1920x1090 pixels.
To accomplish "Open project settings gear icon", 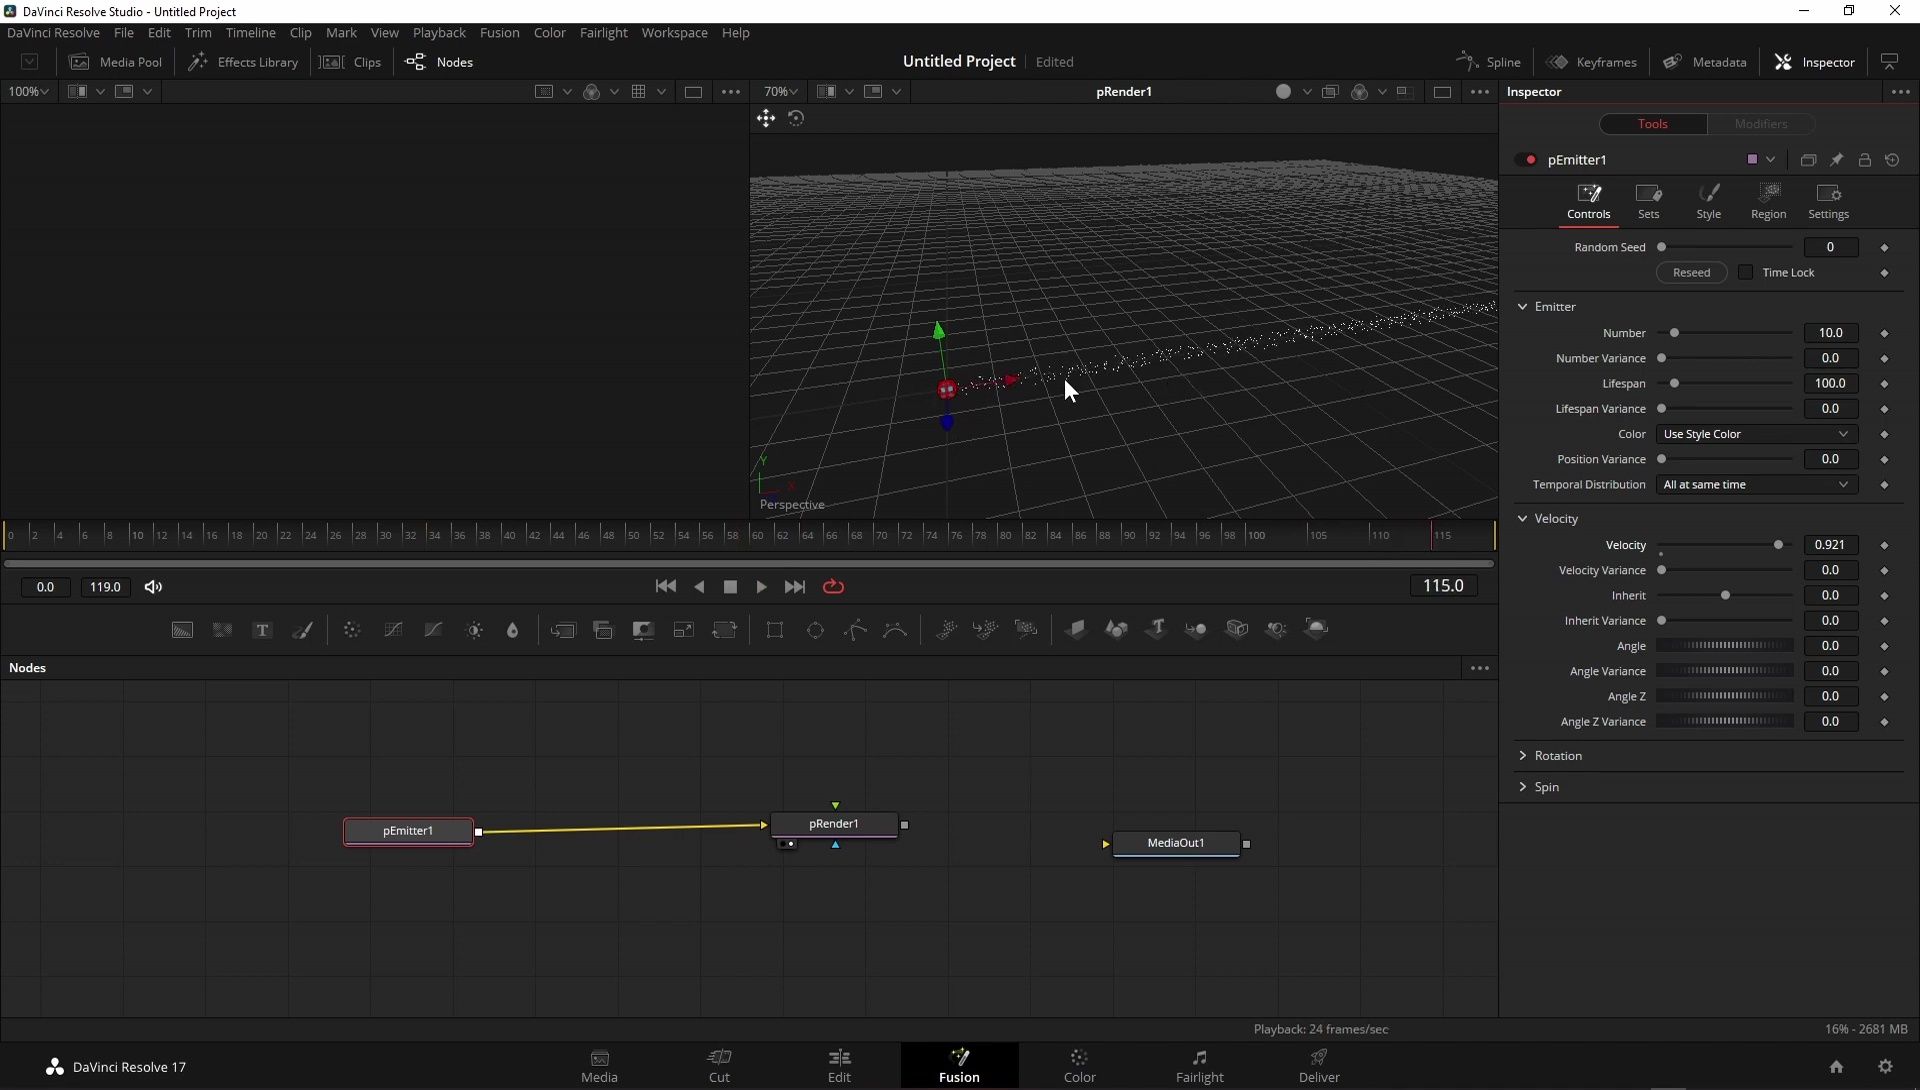I will pos(1885,1067).
